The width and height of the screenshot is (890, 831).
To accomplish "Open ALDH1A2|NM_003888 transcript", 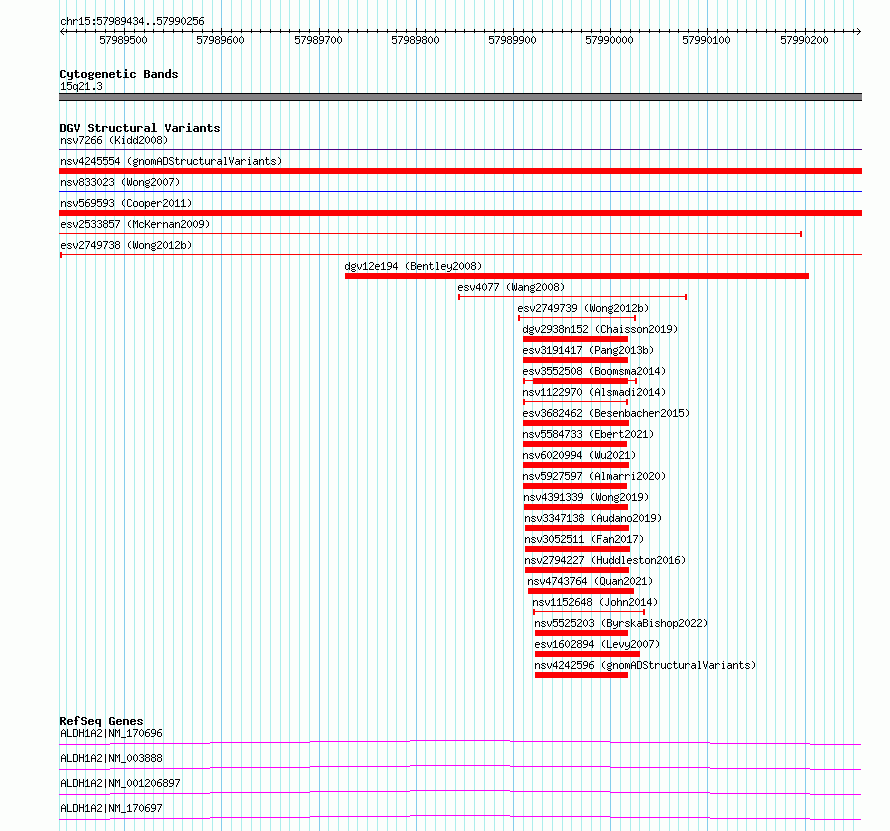I will (111, 758).
